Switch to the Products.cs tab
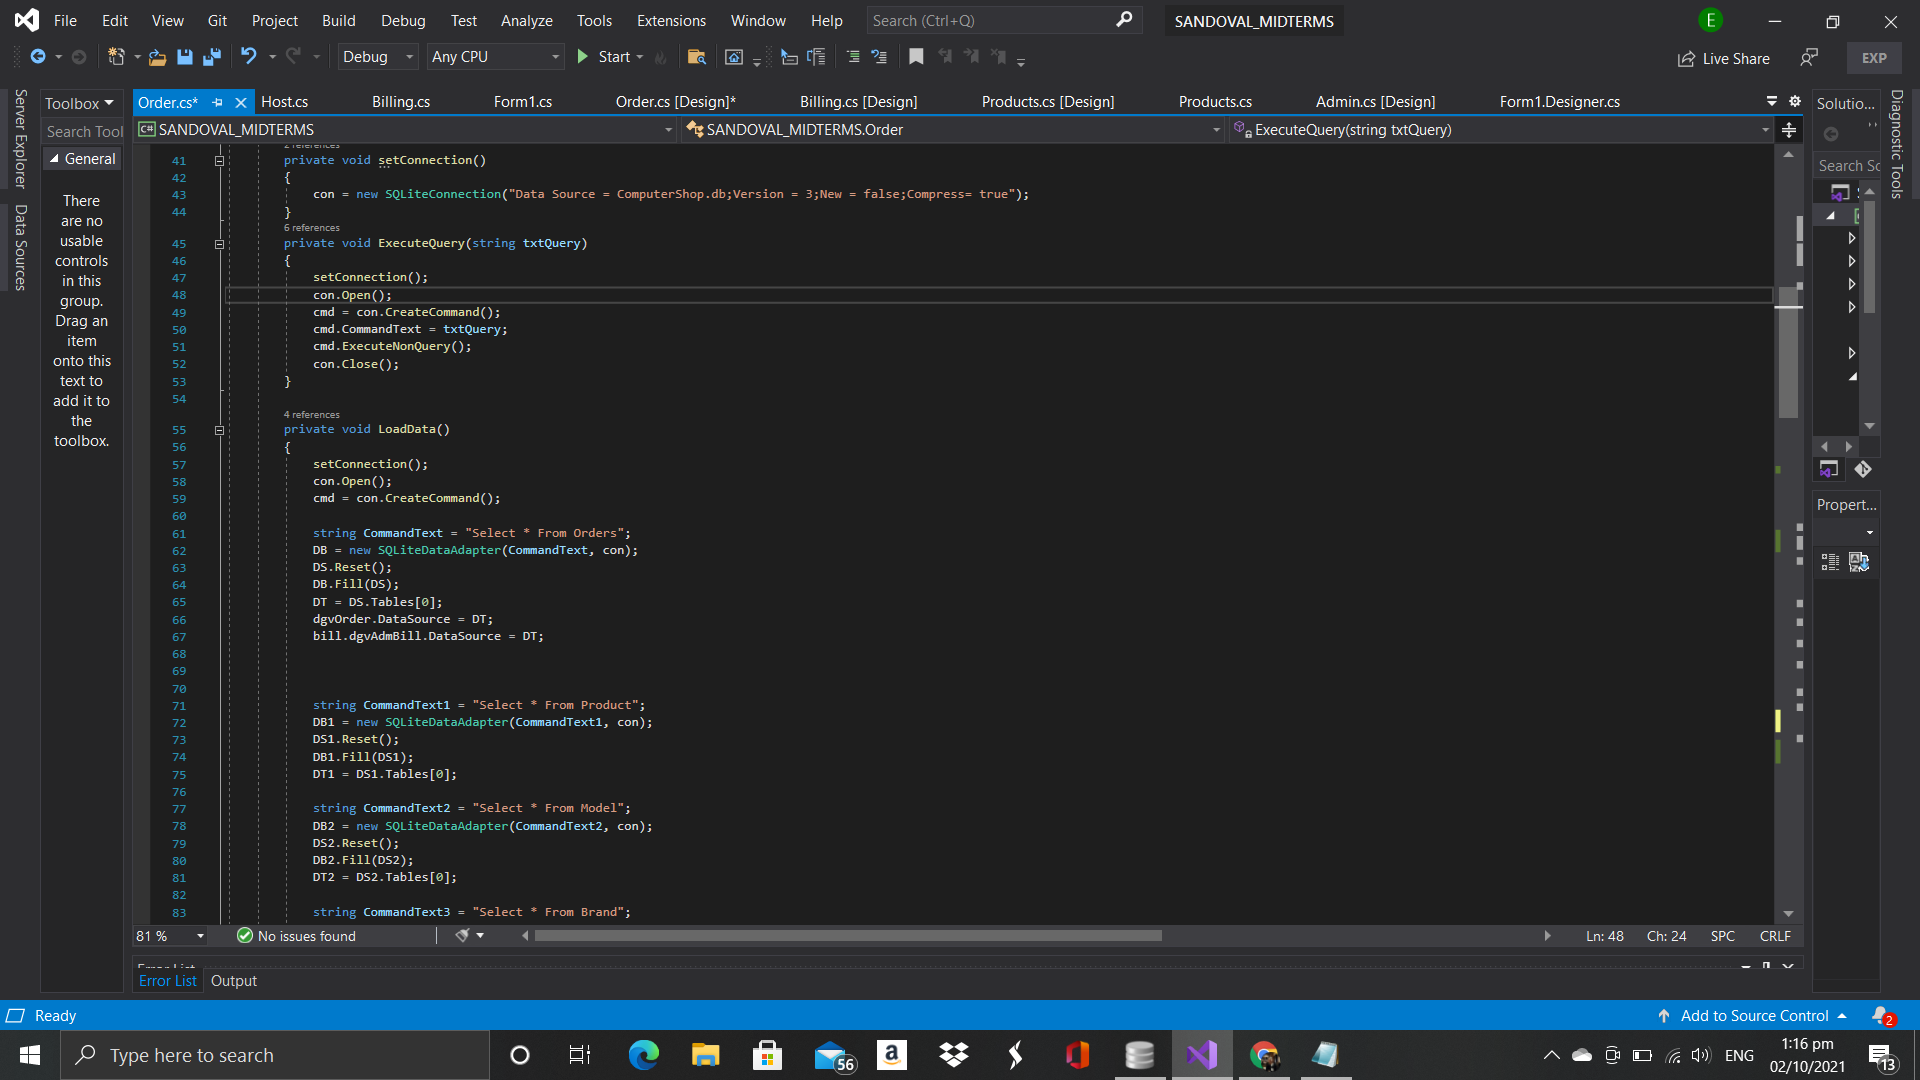 [1215, 102]
